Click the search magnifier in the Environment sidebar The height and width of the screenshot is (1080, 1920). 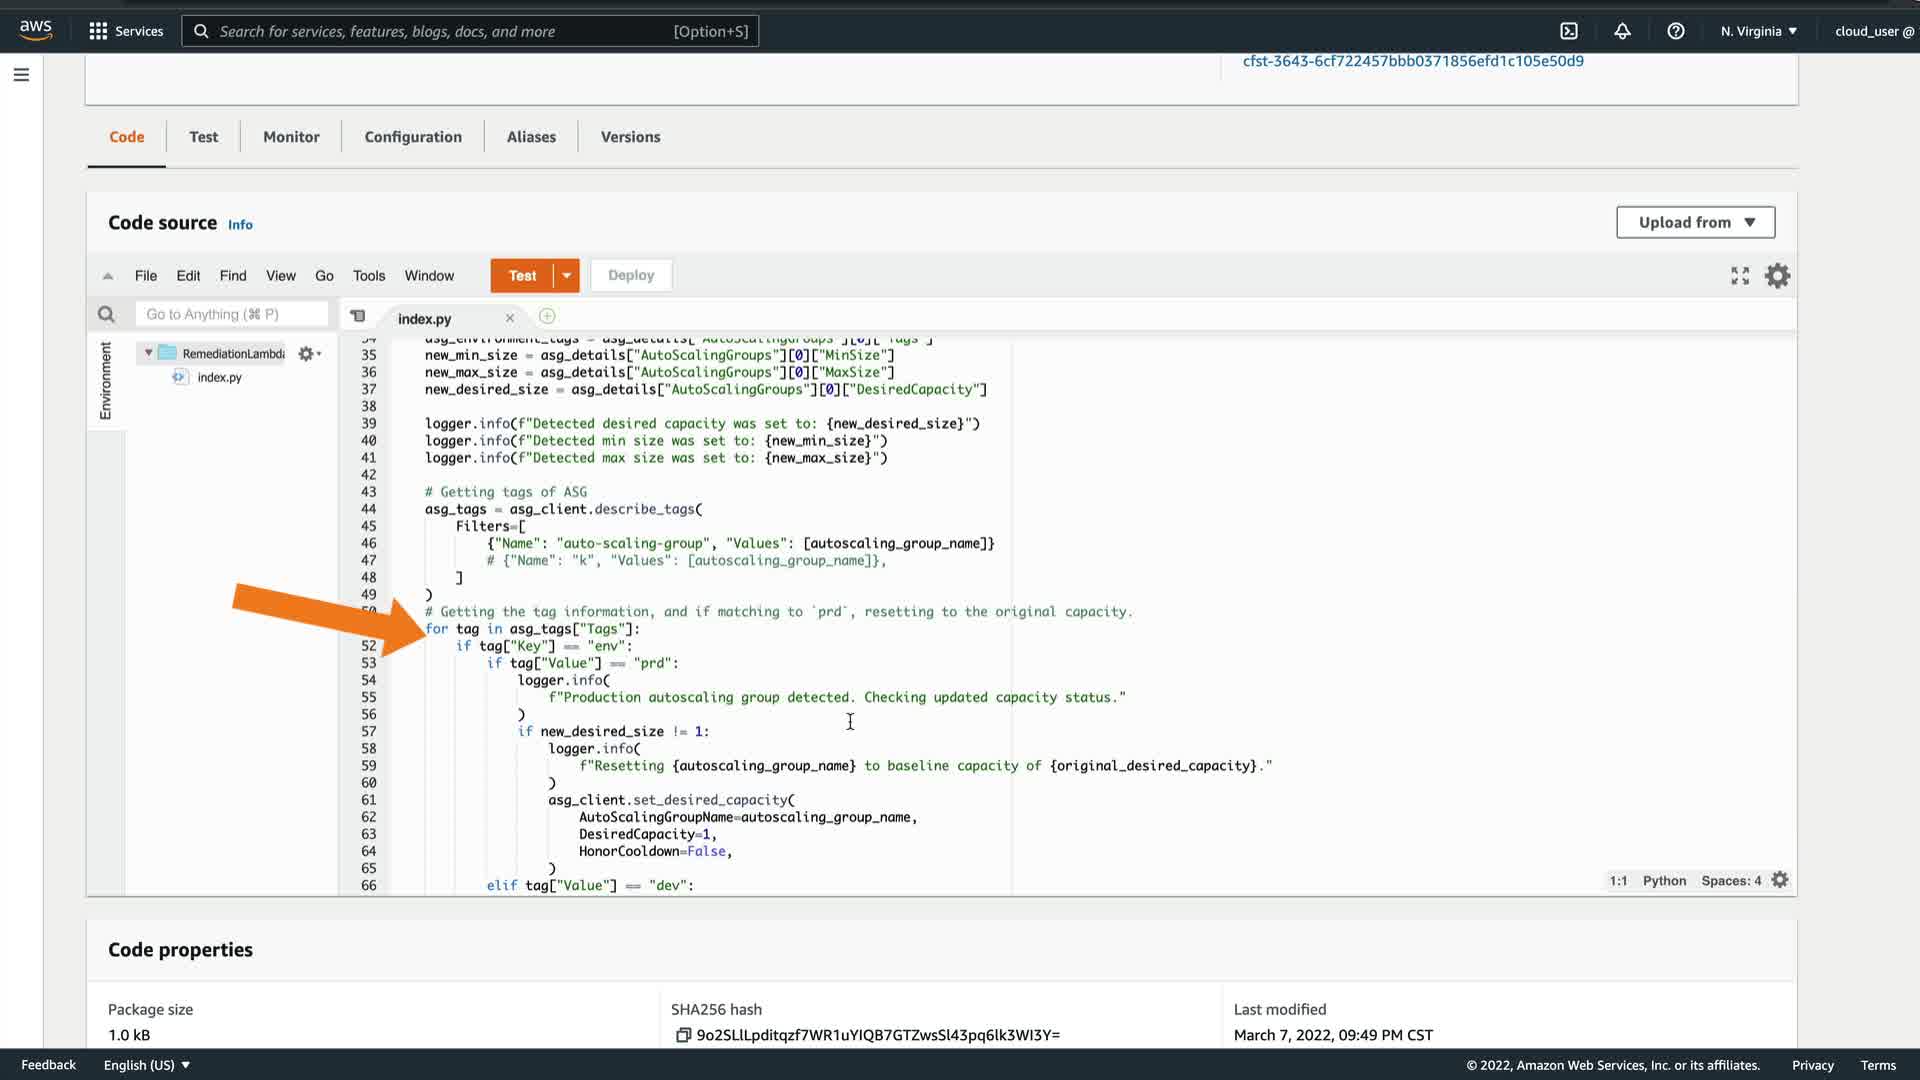(106, 315)
